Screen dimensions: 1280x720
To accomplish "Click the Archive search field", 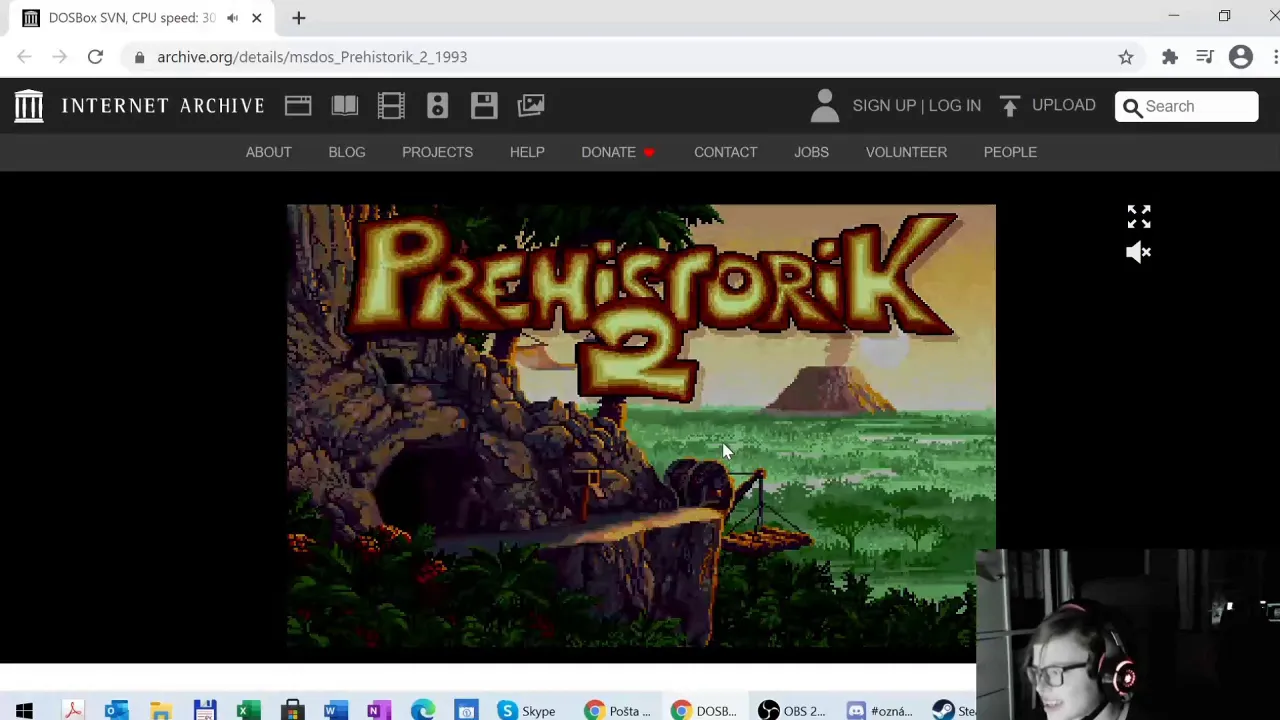I will (x=1187, y=106).
